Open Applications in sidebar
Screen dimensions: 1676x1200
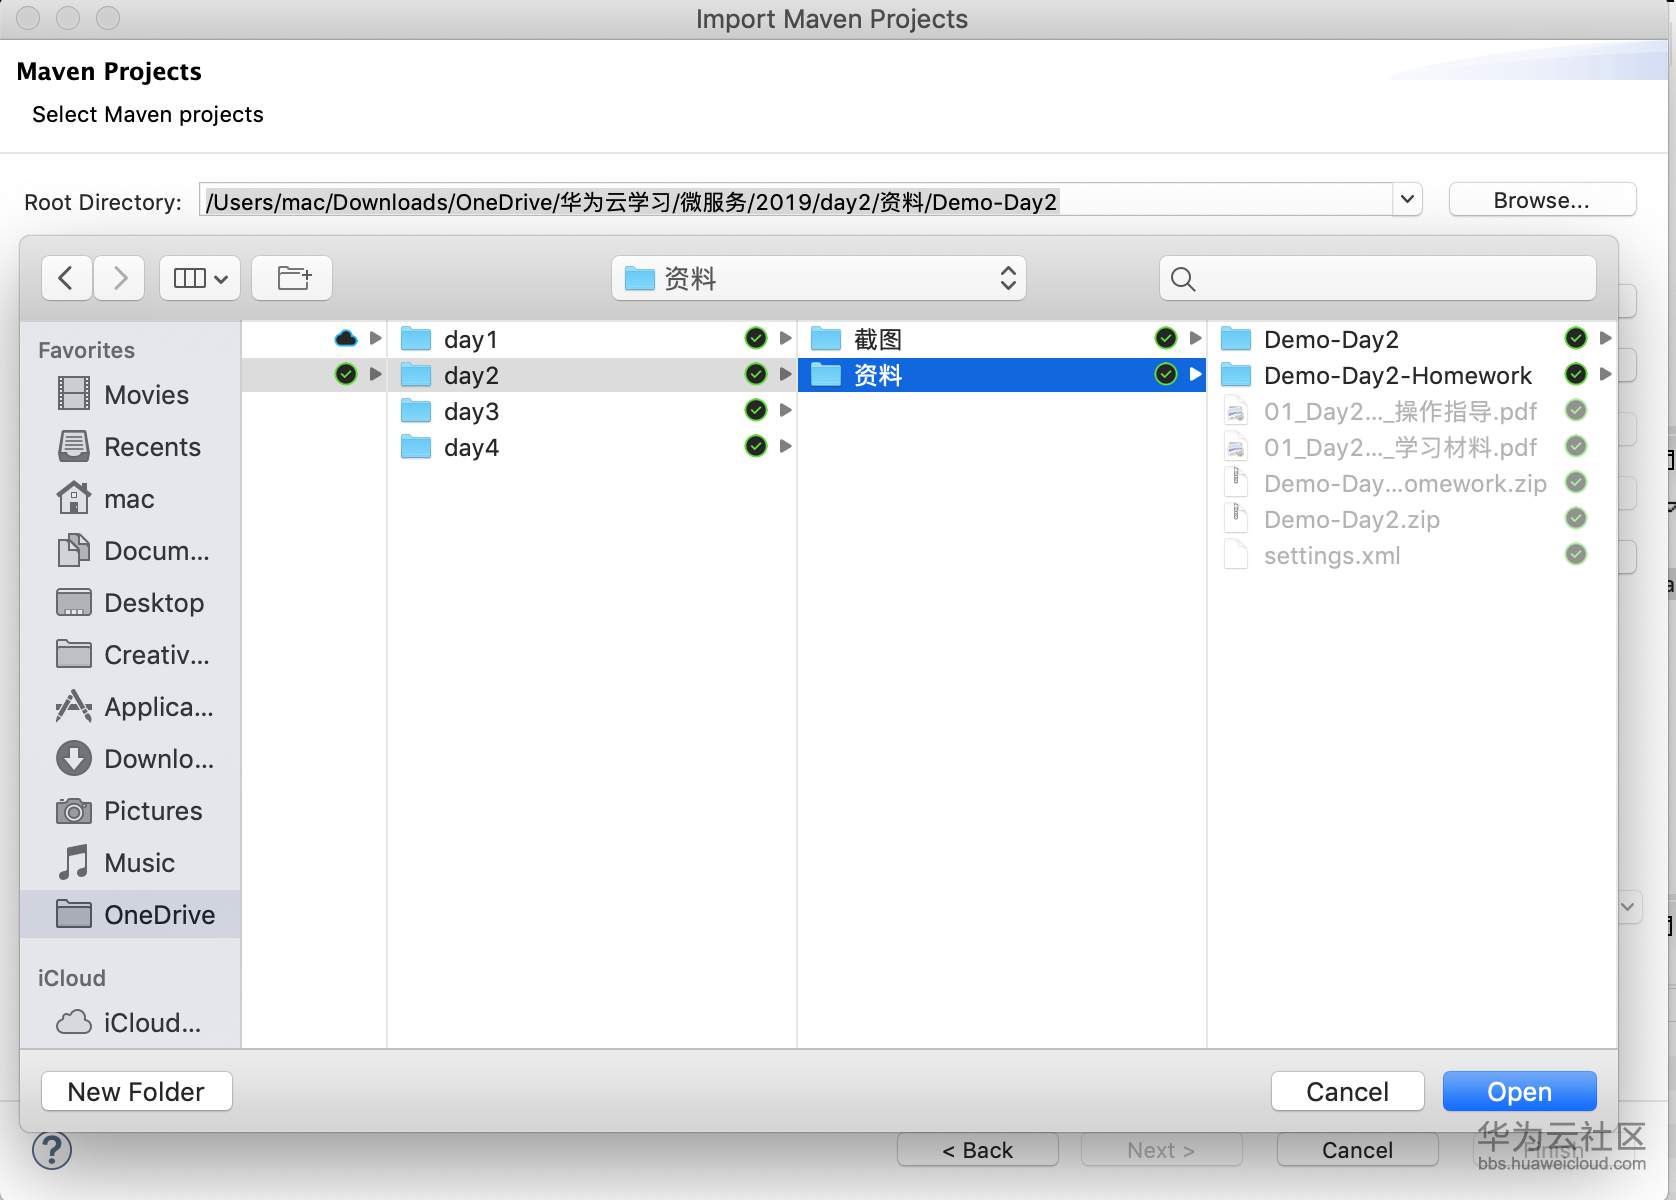coord(130,706)
